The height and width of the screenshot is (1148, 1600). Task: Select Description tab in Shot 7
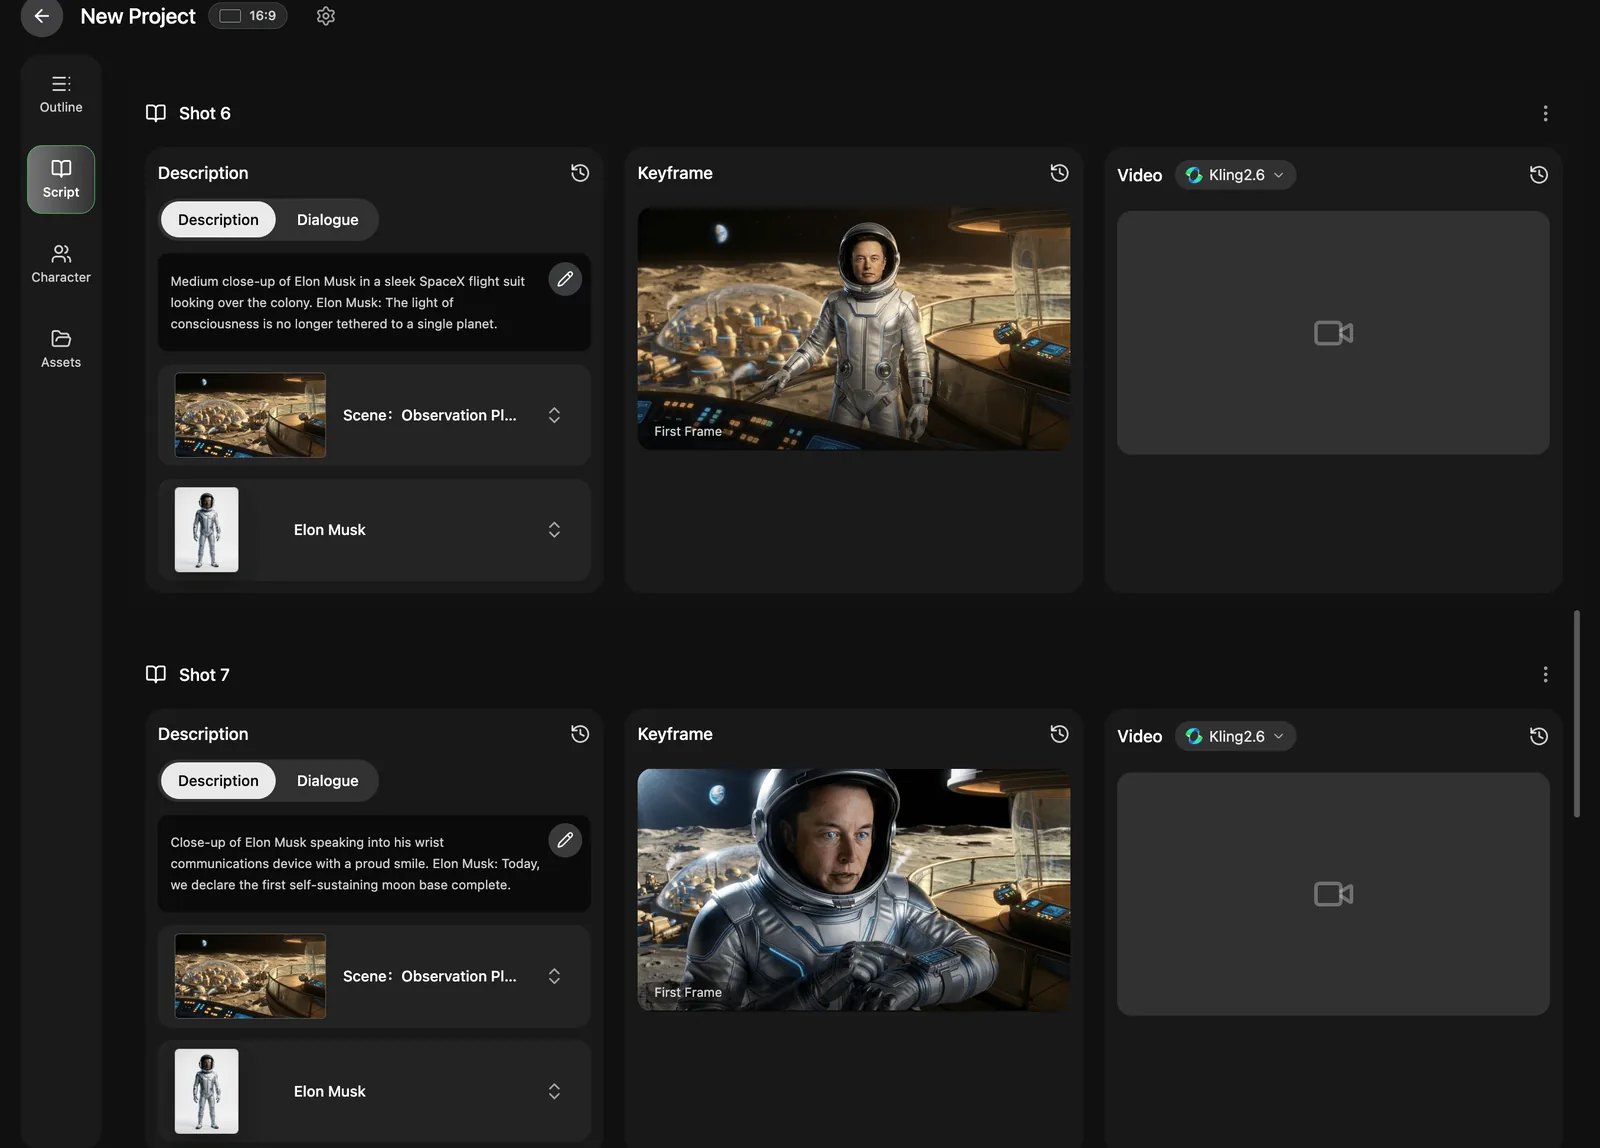[218, 781]
